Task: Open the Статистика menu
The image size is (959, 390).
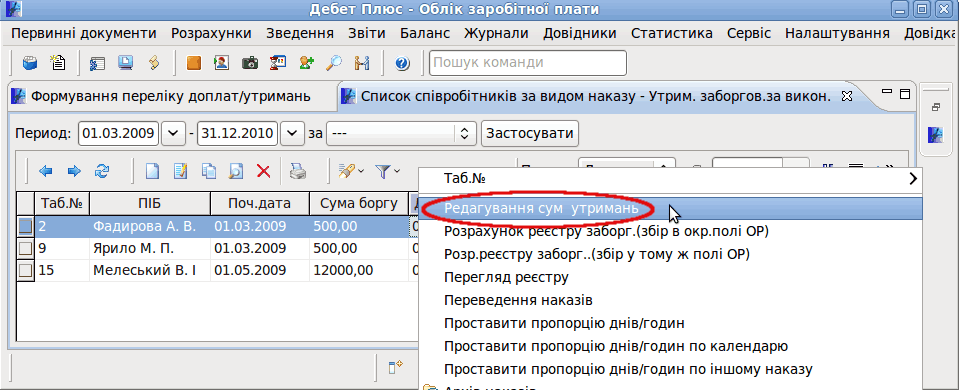Action: [672, 33]
